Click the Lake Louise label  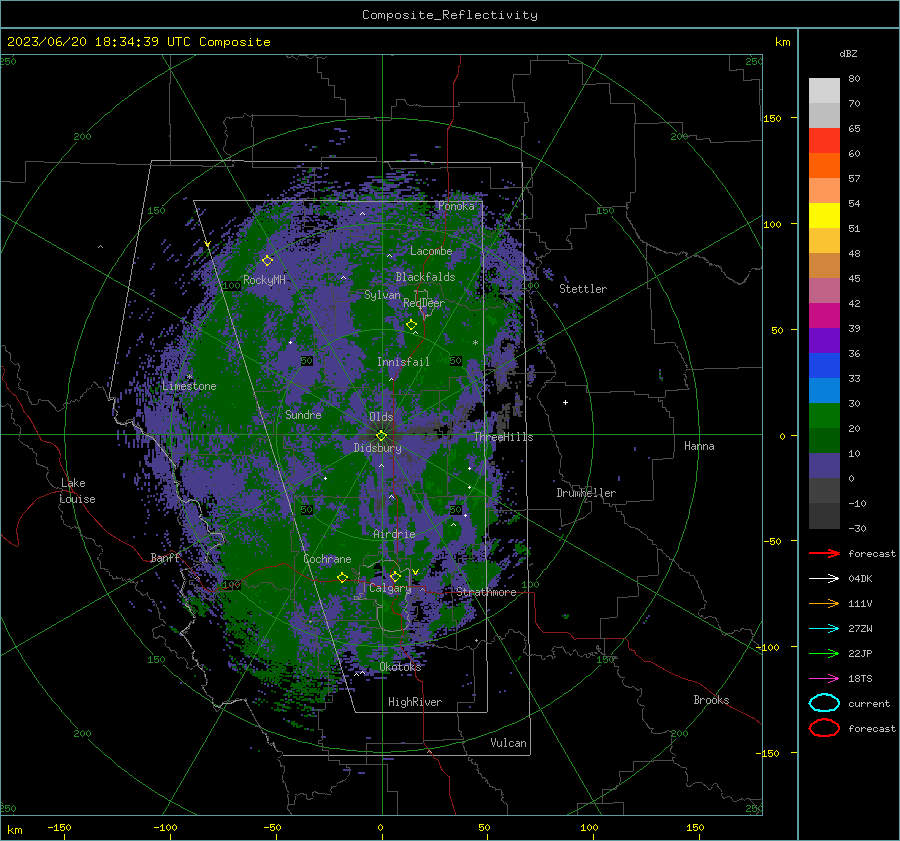tap(77, 491)
